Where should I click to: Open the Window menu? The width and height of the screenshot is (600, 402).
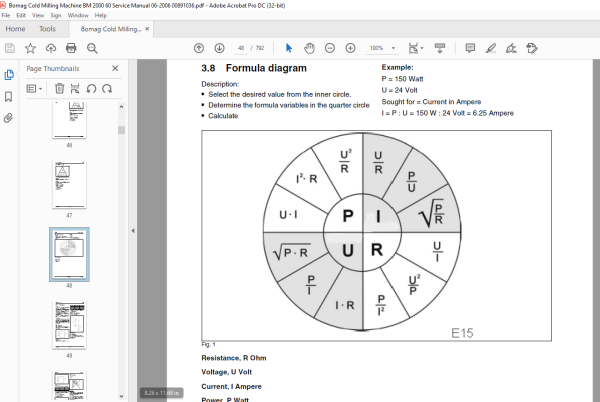coord(78,15)
